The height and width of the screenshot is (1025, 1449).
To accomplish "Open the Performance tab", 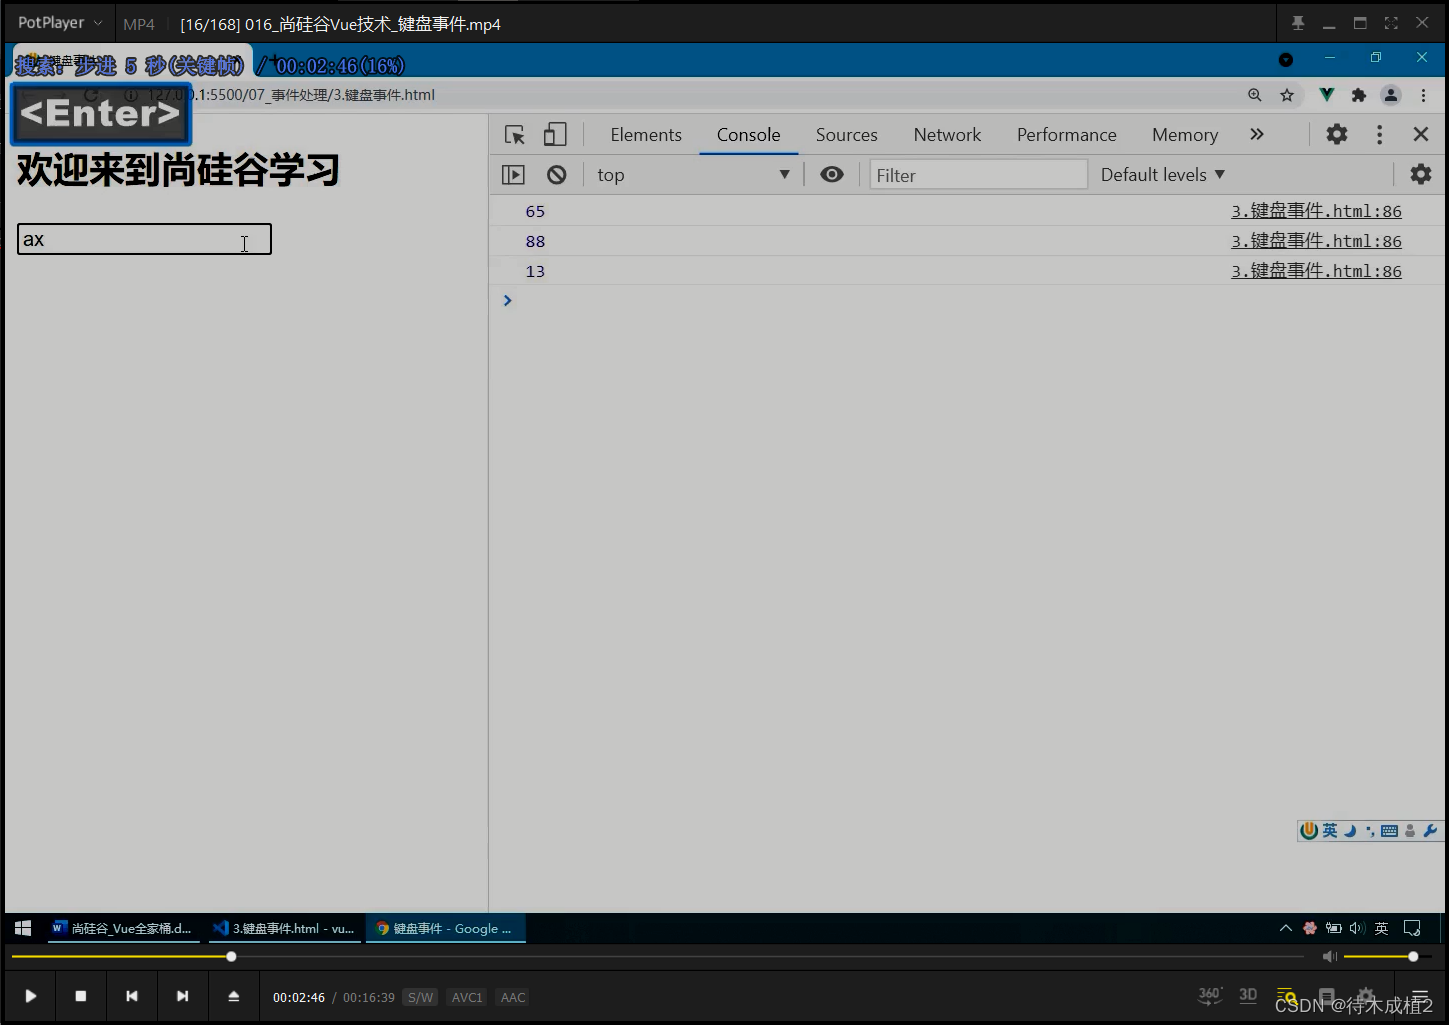I will coord(1066,135).
